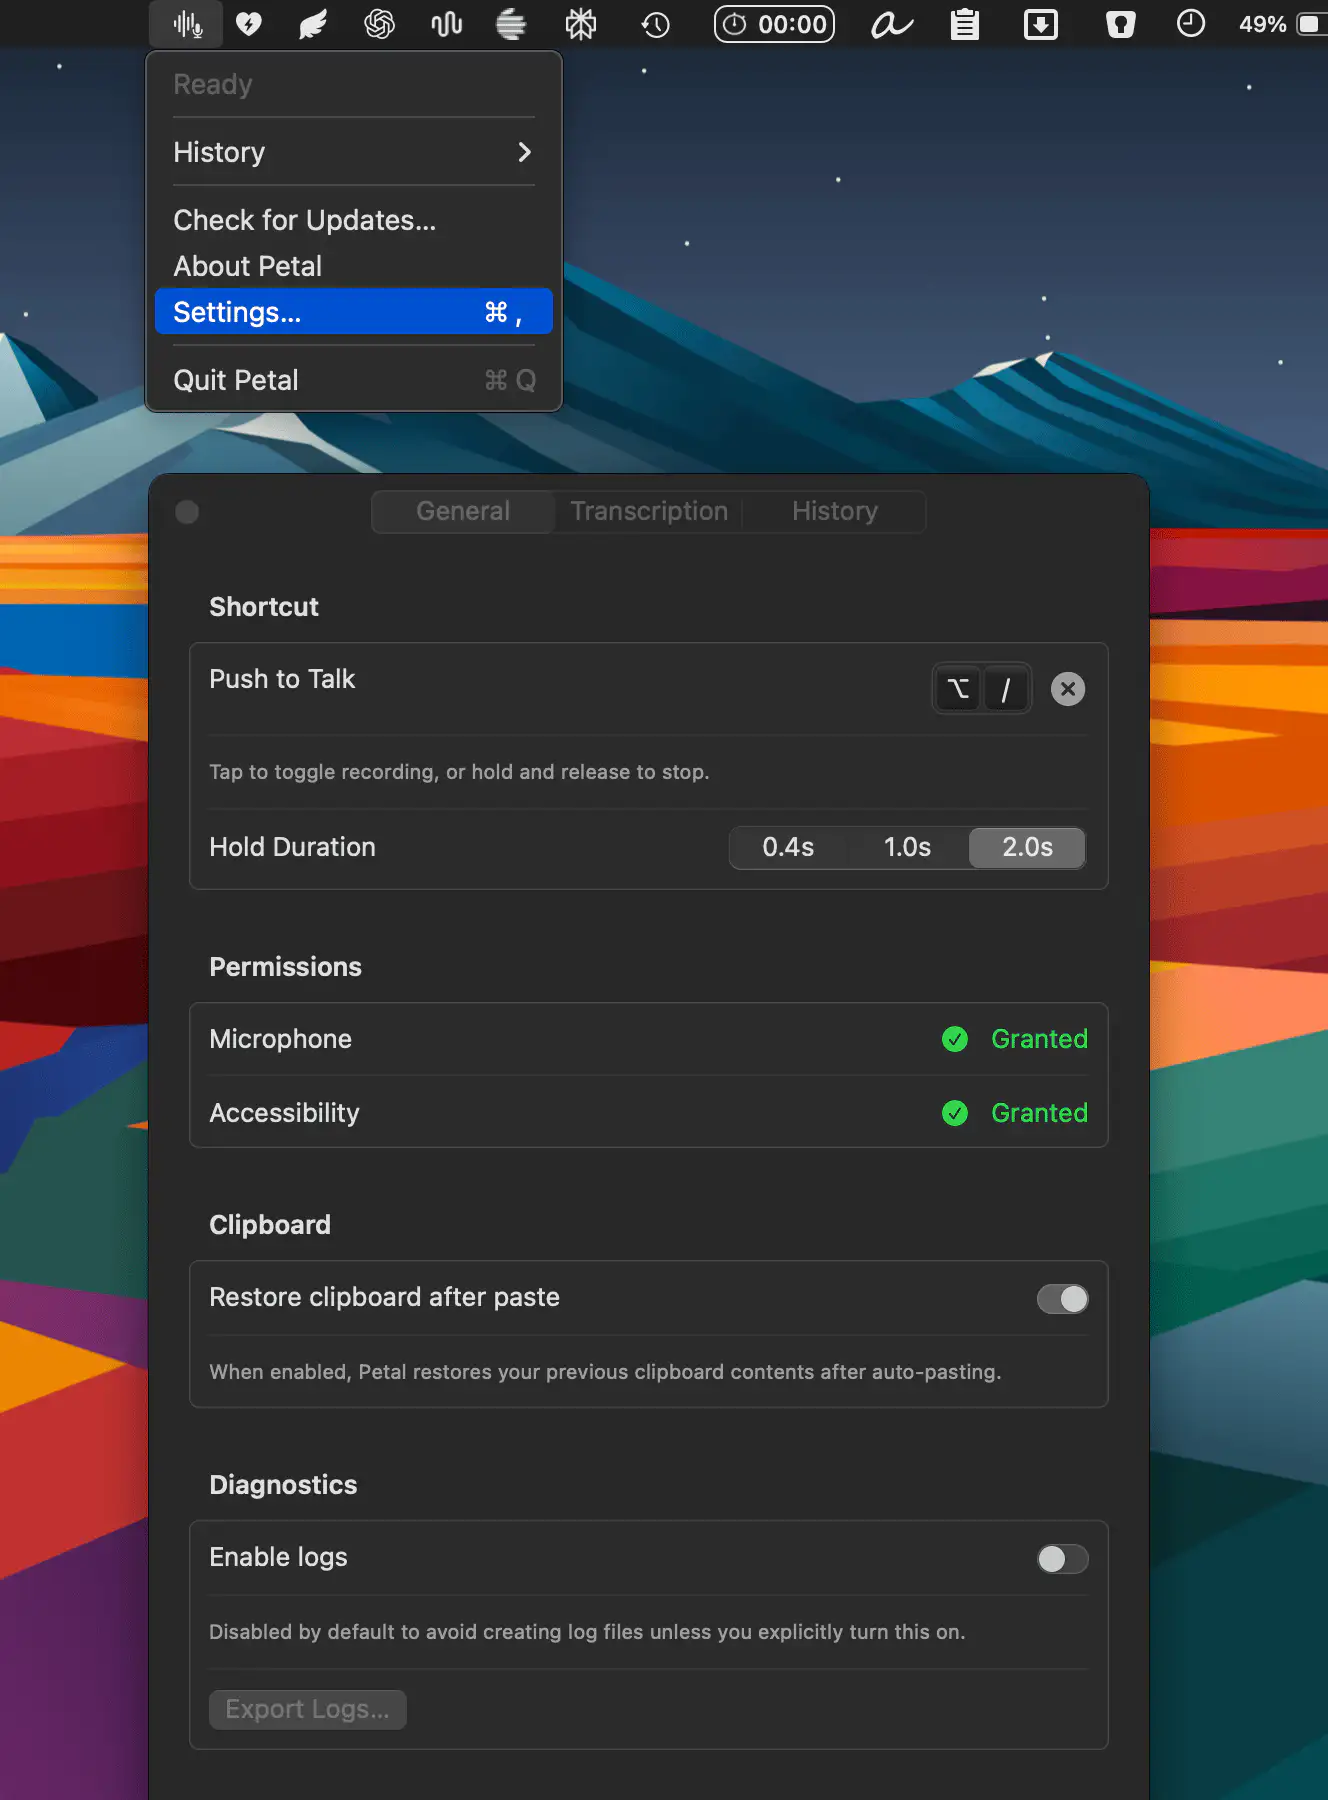Select Settings… from the Petal menu
Image resolution: width=1328 pixels, height=1800 pixels.
click(354, 312)
